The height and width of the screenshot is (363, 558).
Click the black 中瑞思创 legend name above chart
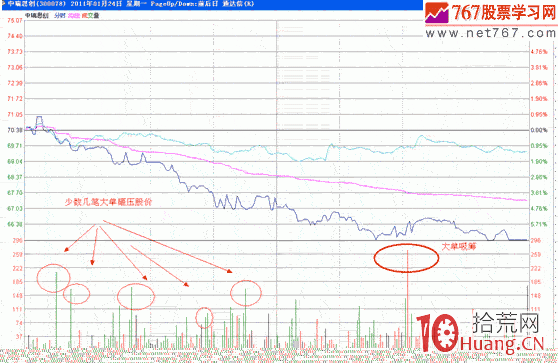point(37,16)
